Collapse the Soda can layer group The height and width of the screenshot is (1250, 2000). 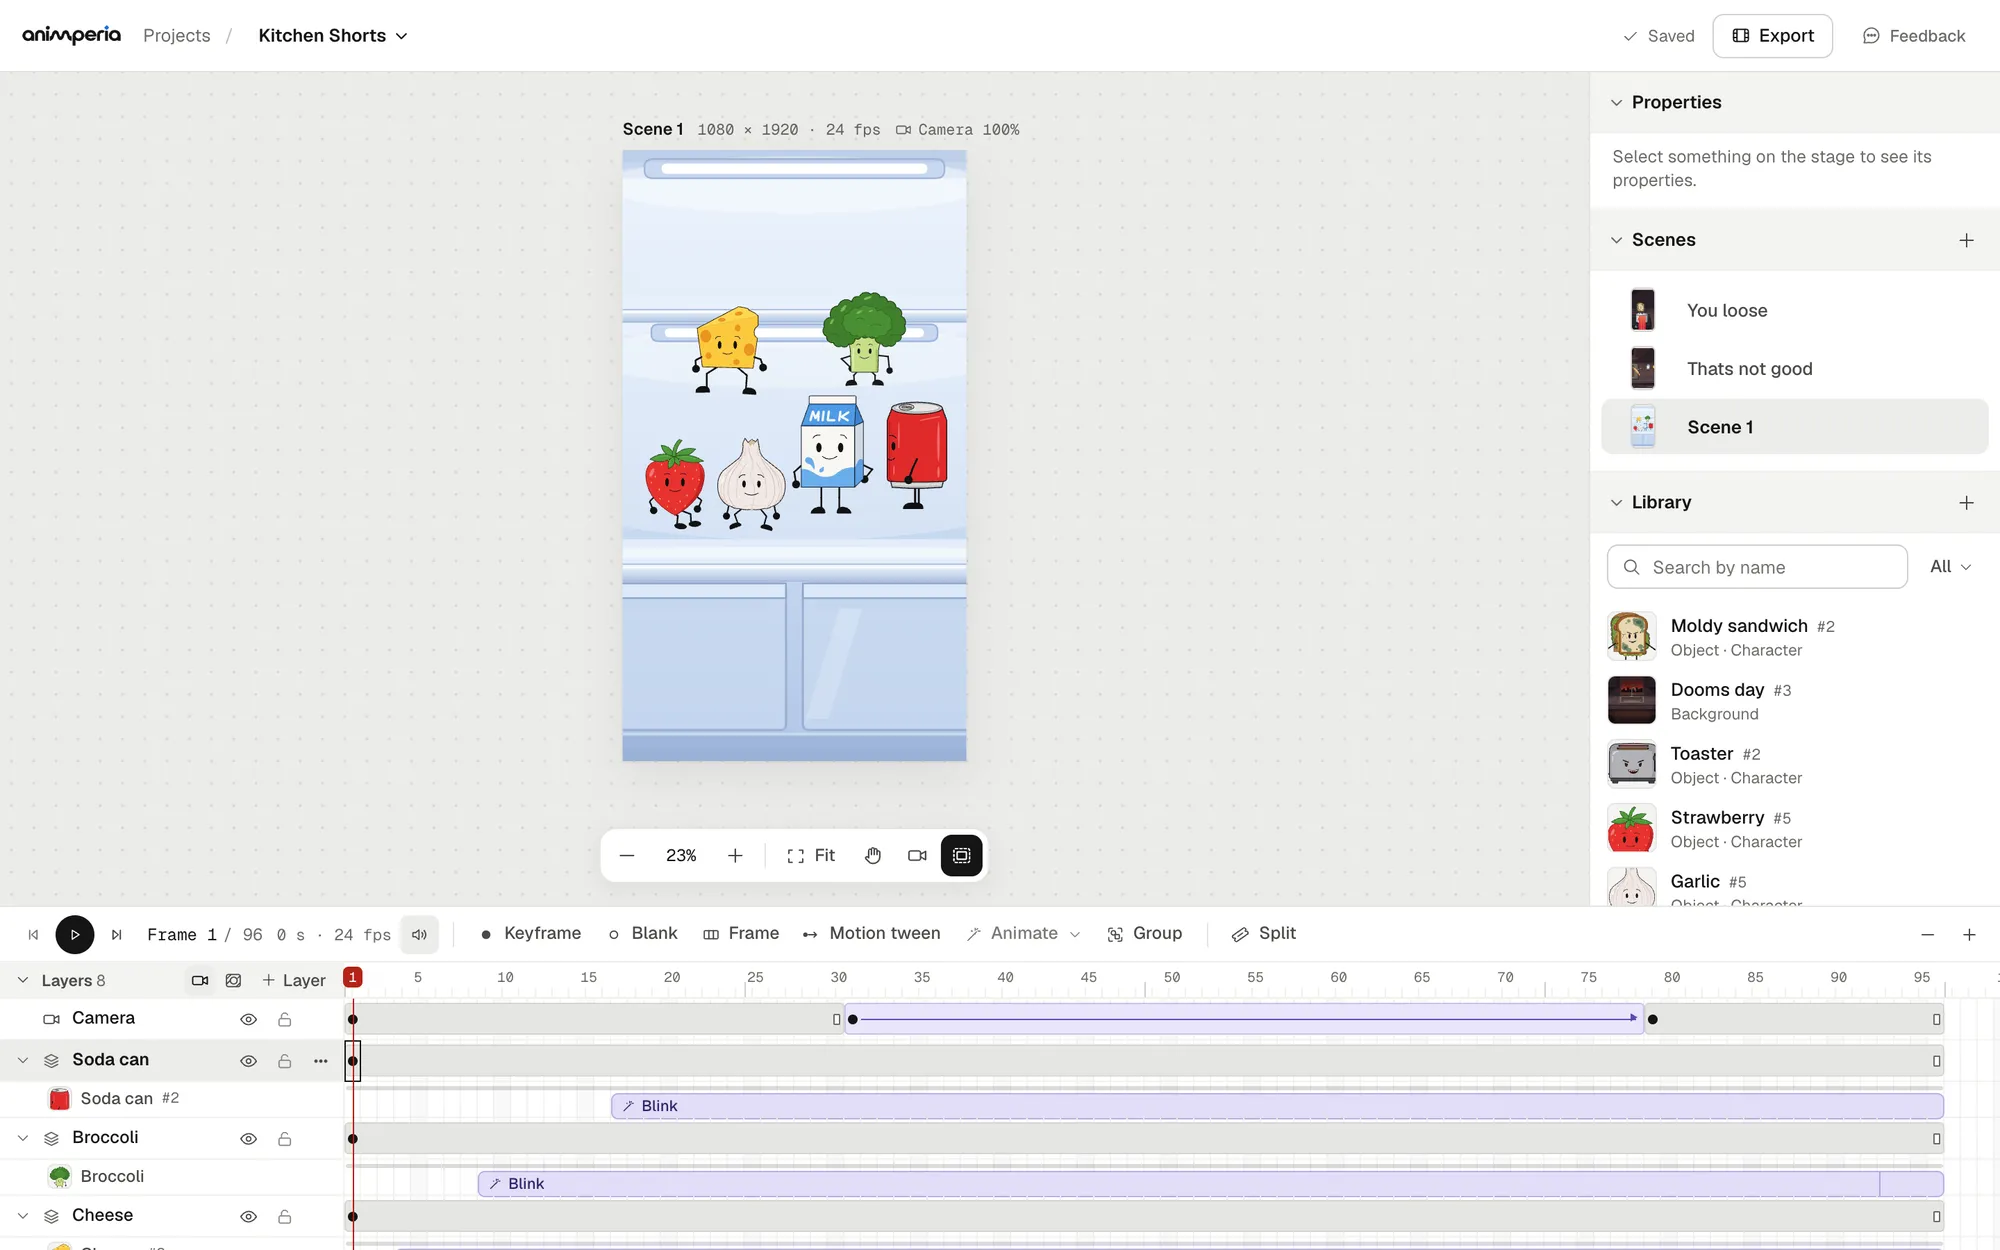pyautogui.click(x=23, y=1060)
